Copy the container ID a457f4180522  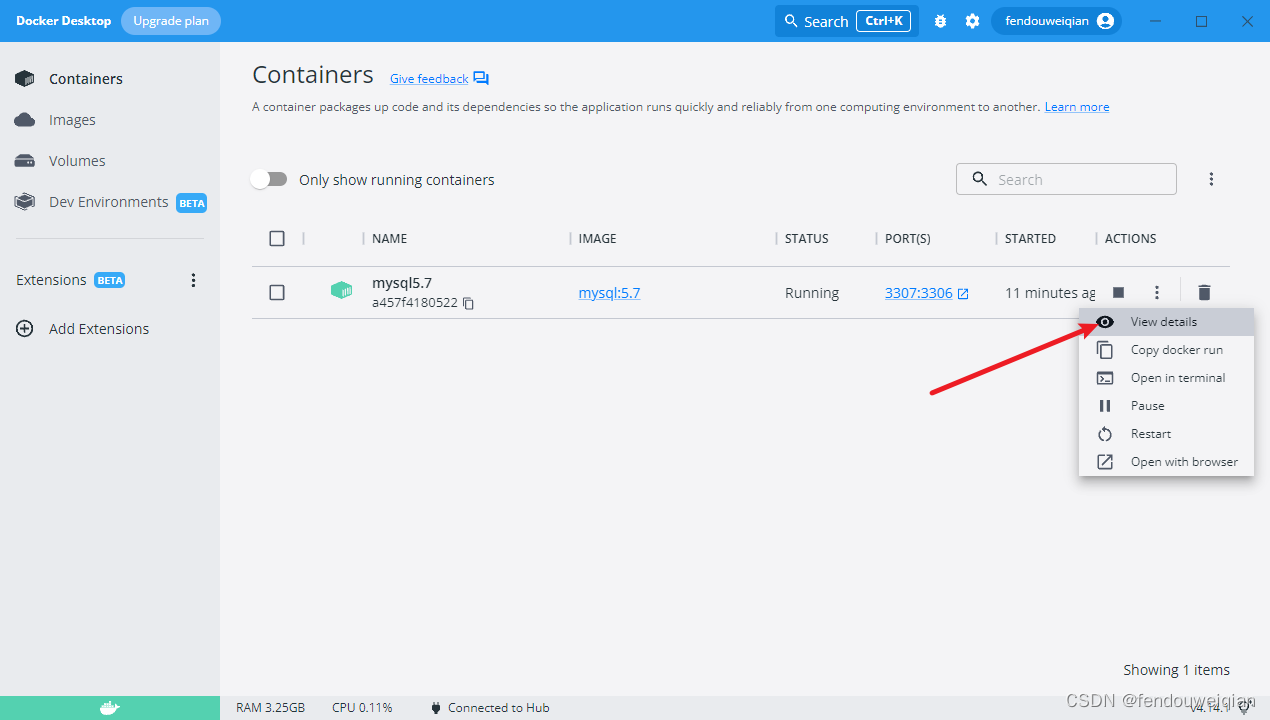[468, 303]
